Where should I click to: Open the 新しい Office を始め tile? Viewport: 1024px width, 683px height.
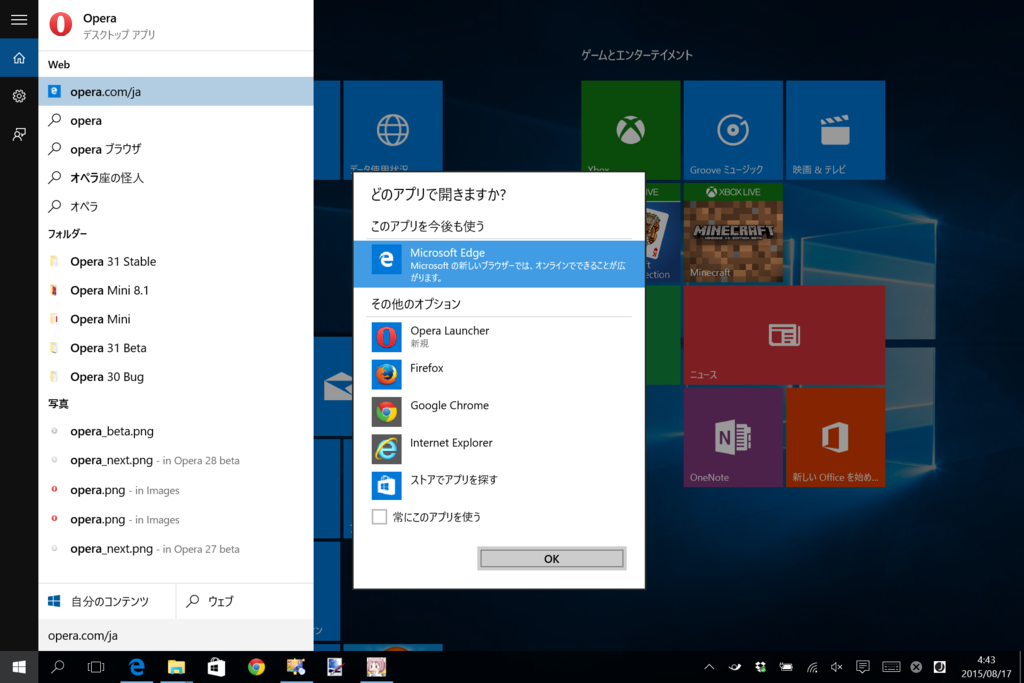click(836, 437)
